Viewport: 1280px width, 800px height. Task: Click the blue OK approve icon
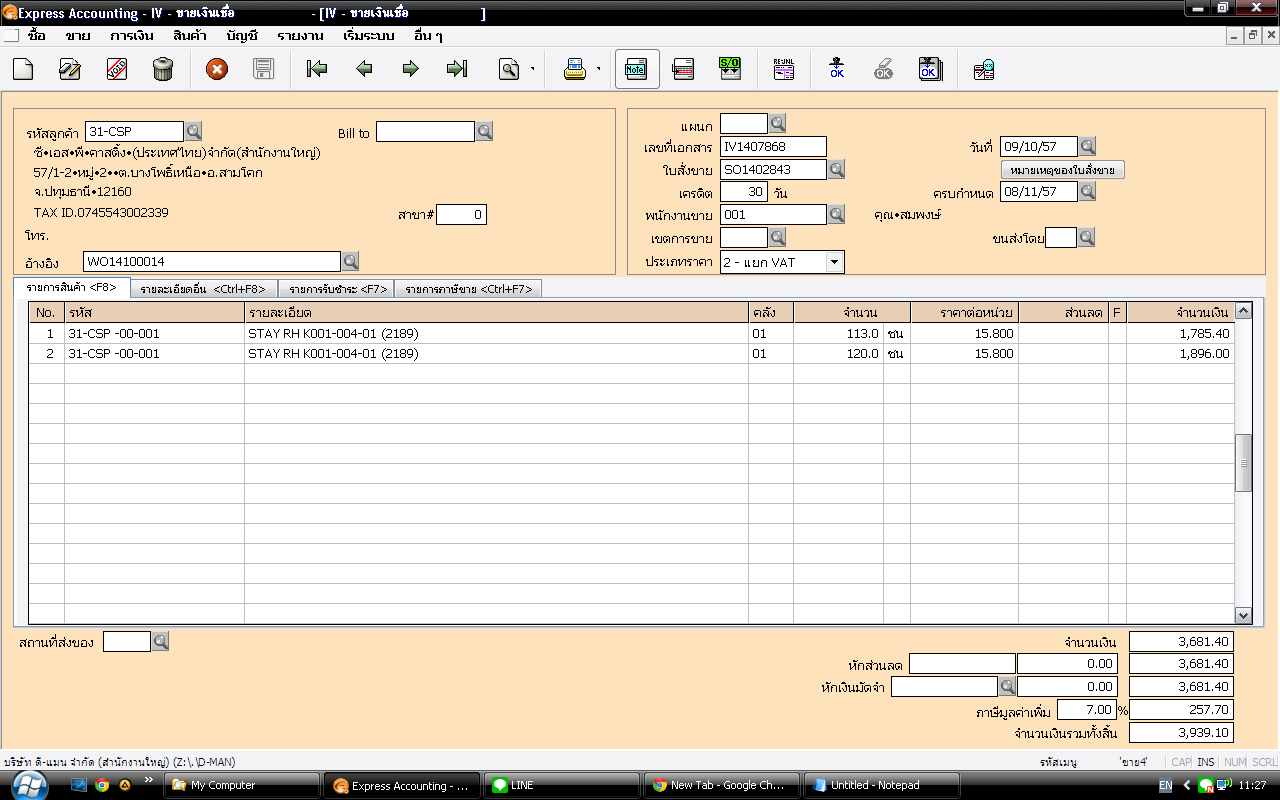click(x=837, y=69)
